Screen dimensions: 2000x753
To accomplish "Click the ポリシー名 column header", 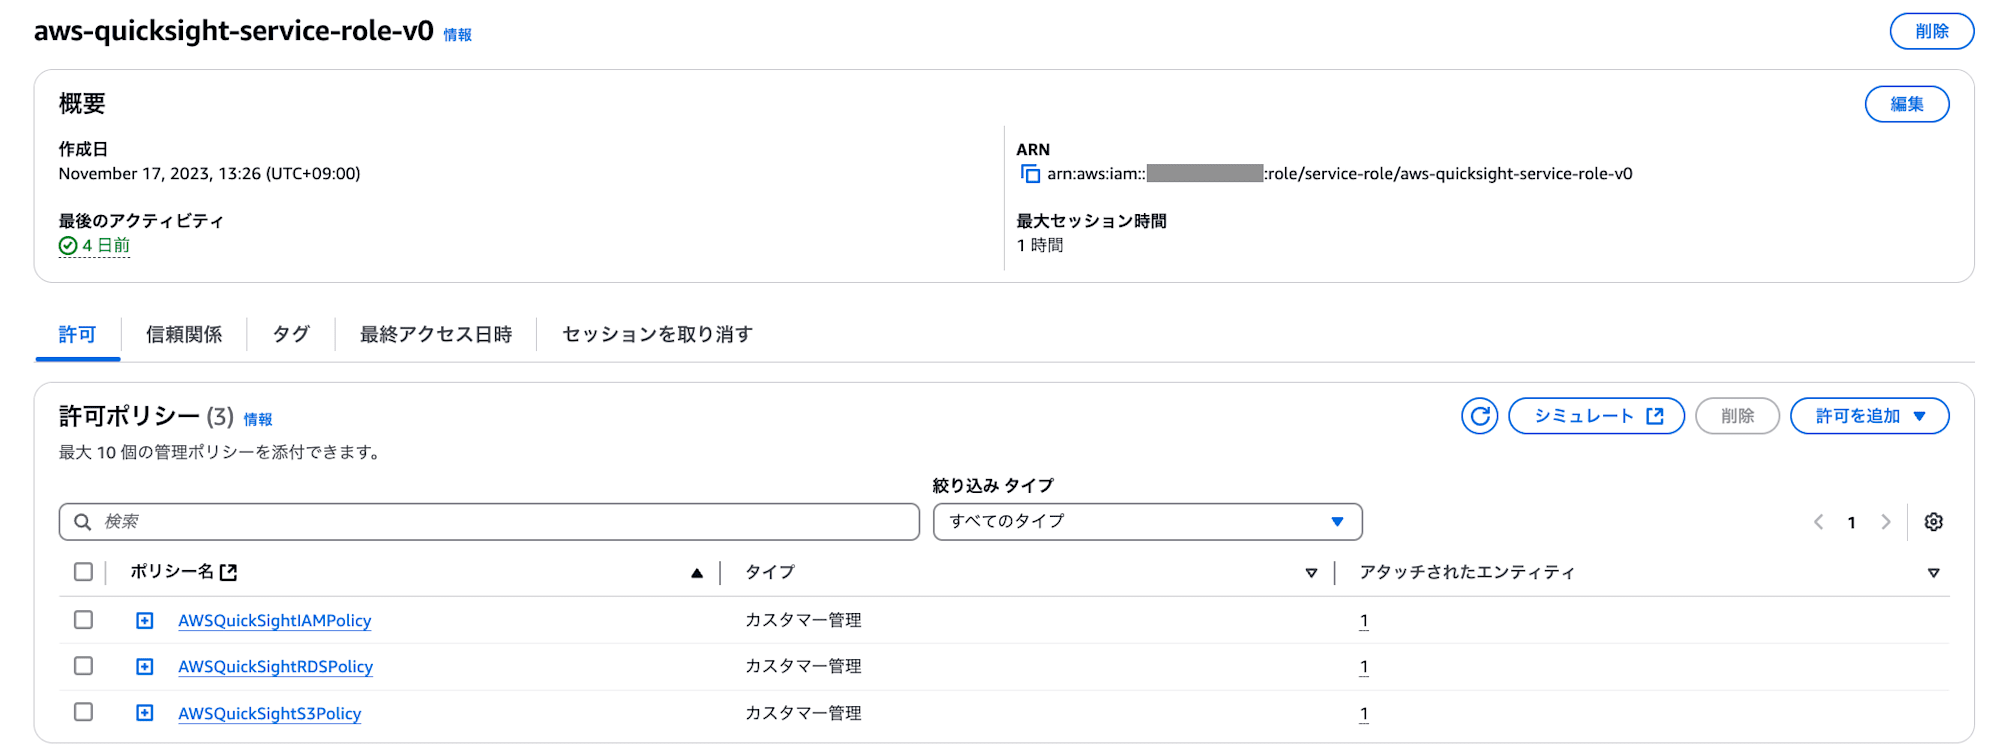I will [172, 572].
